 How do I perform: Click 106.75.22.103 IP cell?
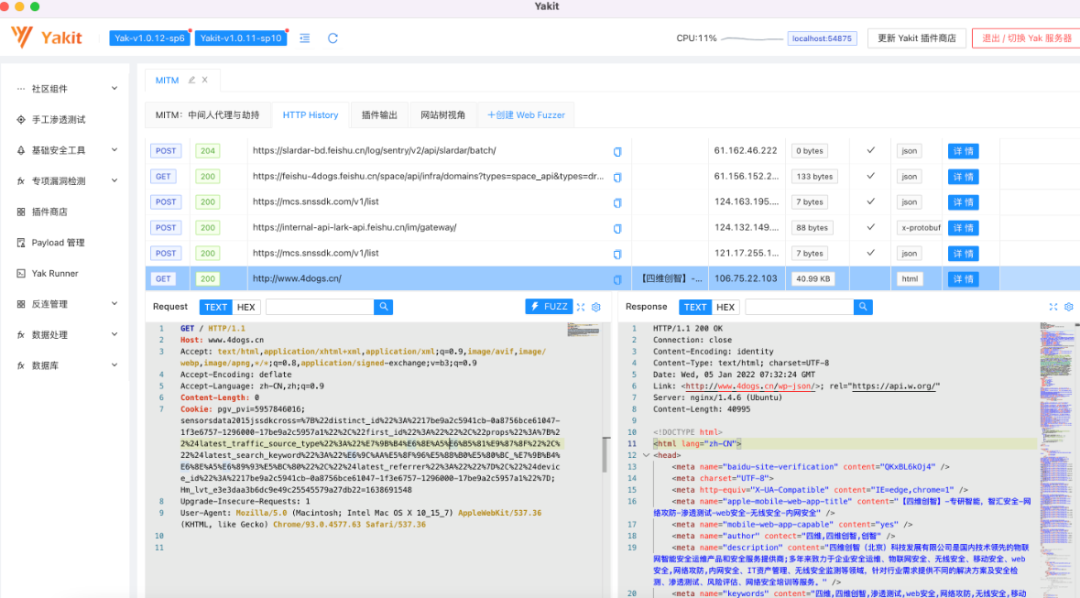click(746, 279)
